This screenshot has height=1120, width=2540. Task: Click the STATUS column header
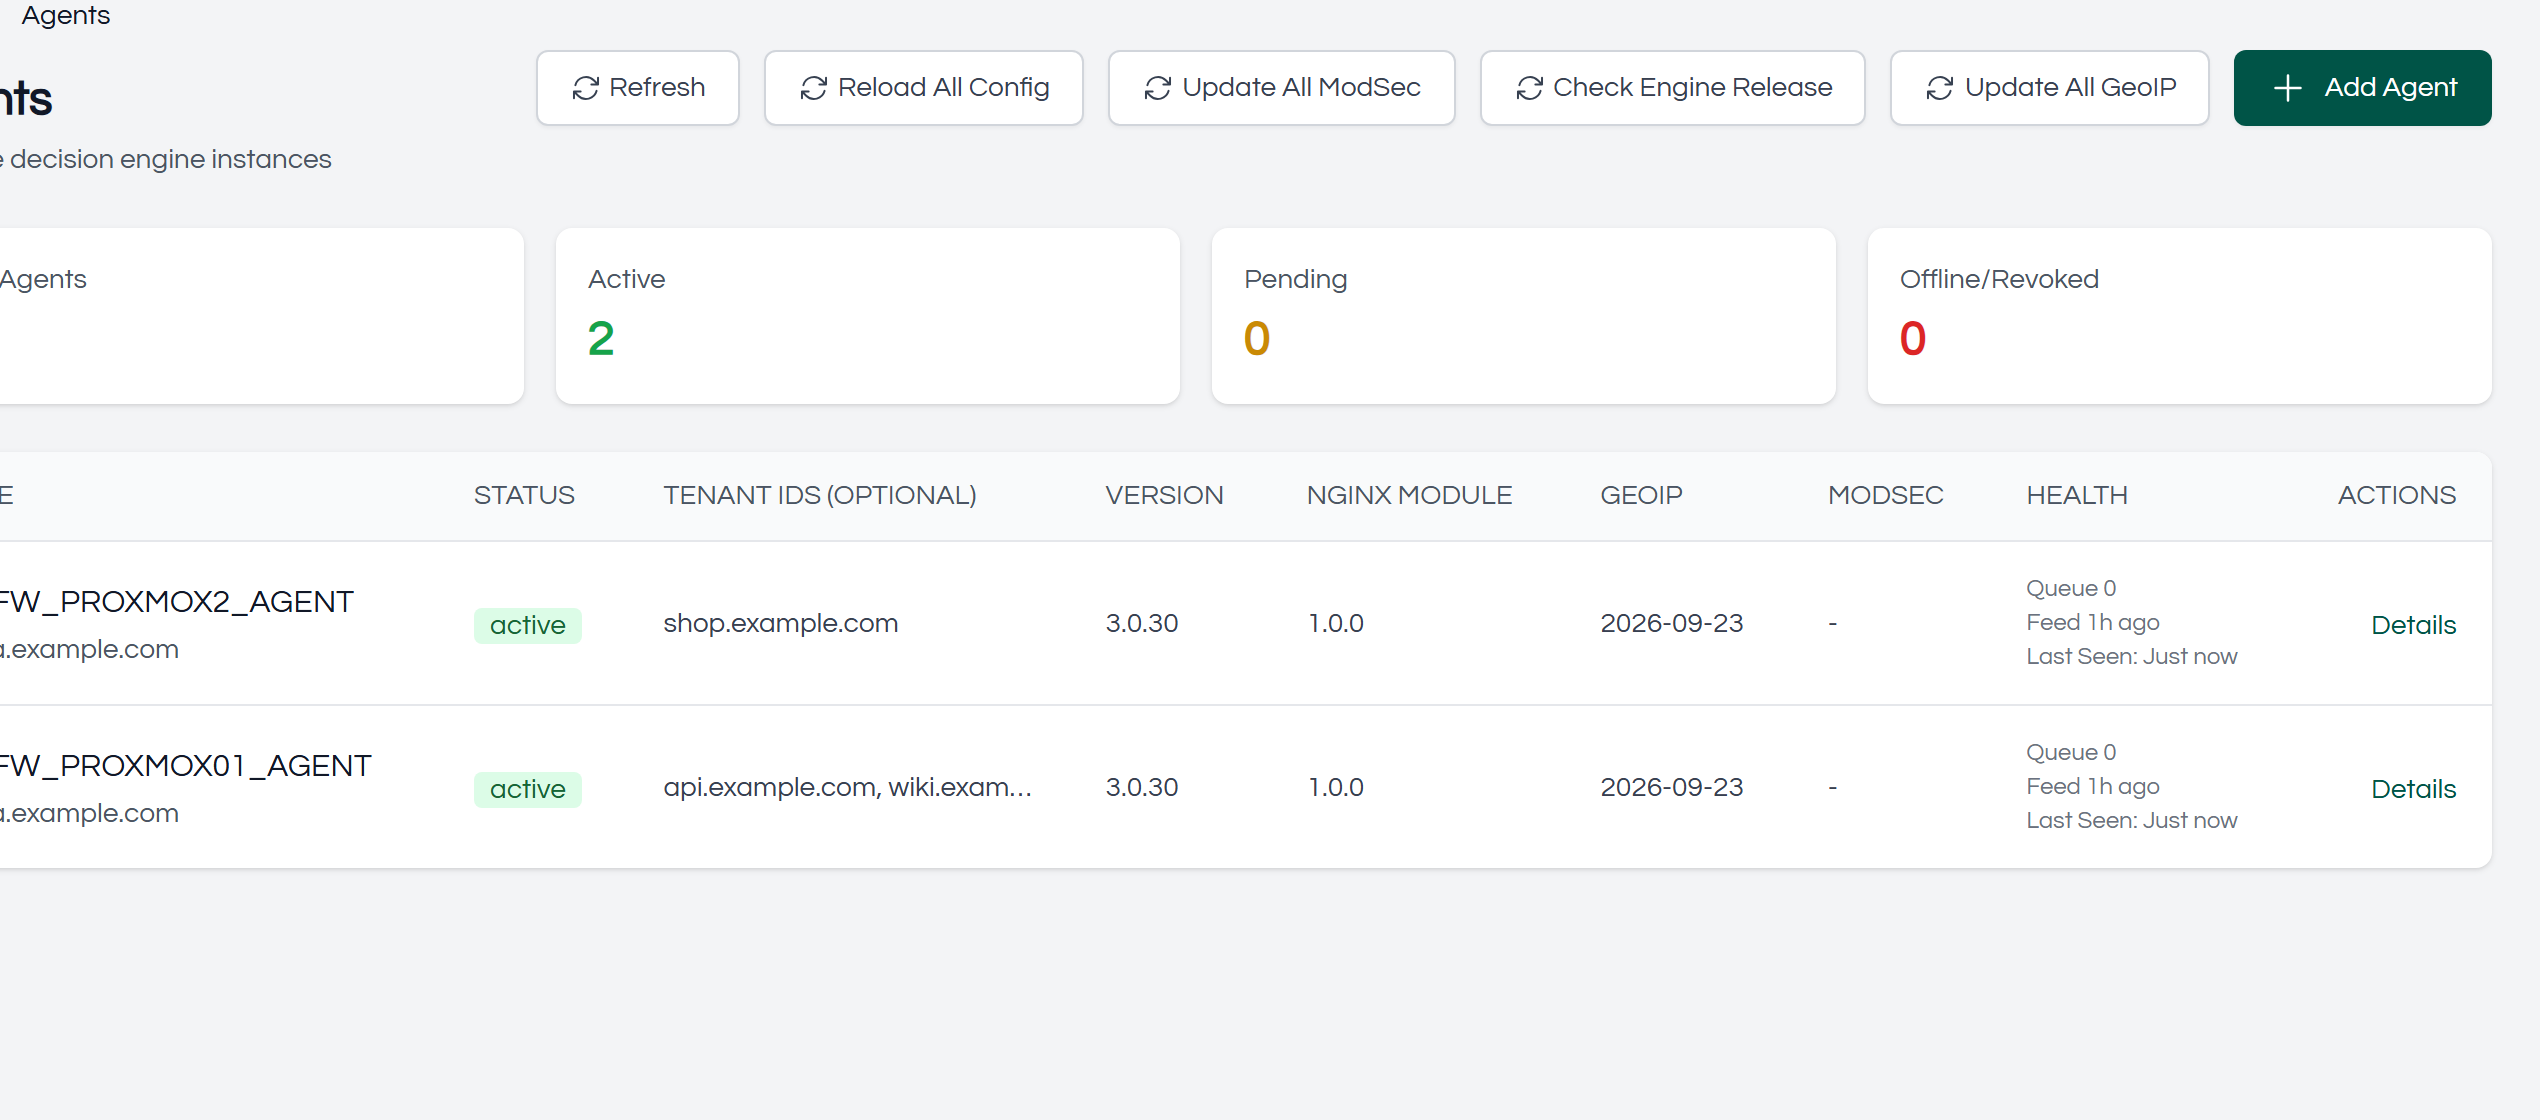pyautogui.click(x=524, y=495)
